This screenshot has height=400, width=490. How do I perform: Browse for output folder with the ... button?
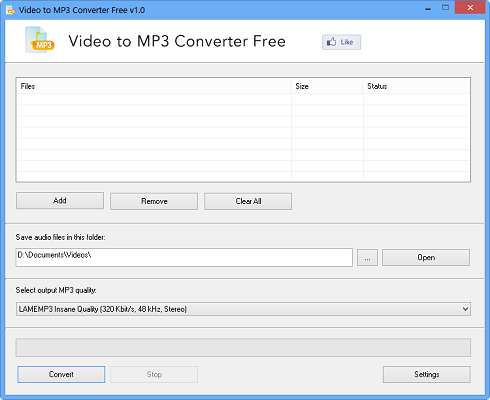click(367, 258)
